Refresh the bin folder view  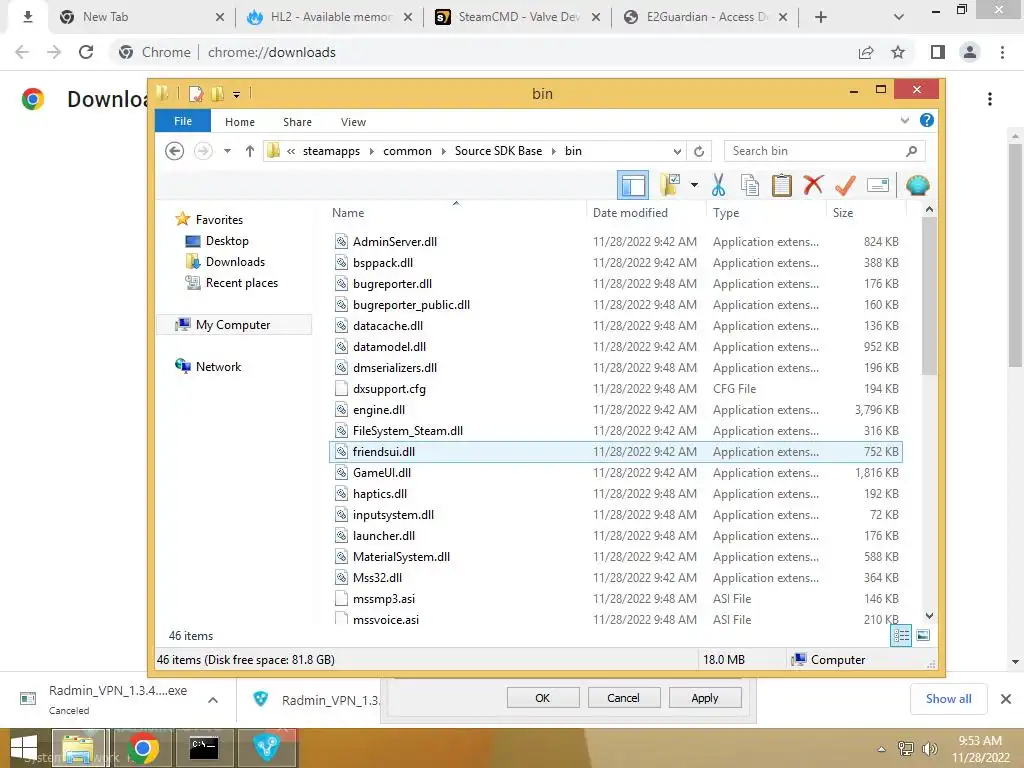pos(699,152)
